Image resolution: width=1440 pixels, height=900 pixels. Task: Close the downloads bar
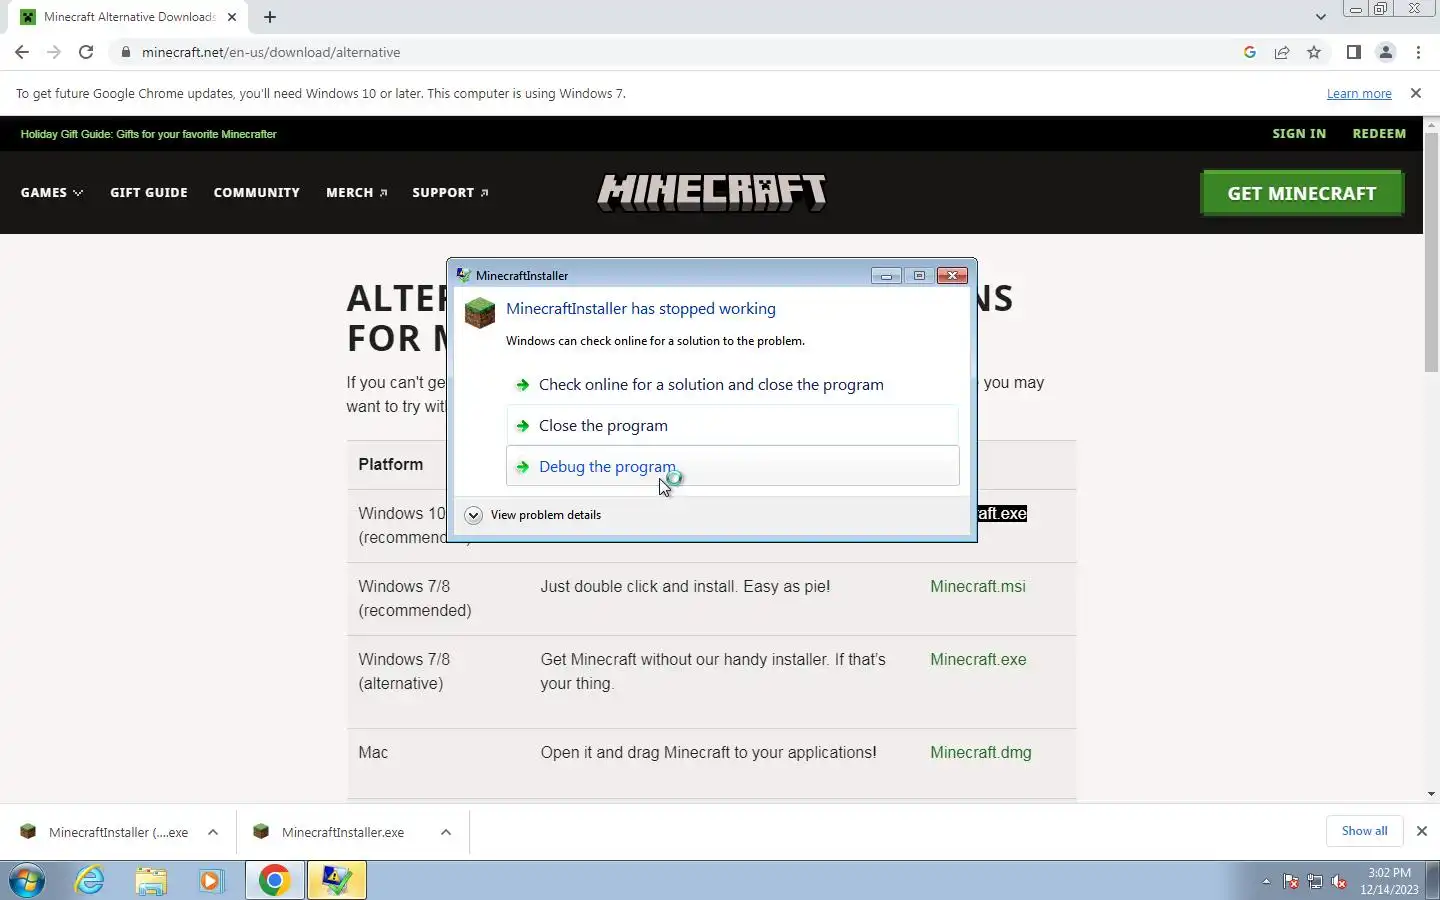point(1421,831)
